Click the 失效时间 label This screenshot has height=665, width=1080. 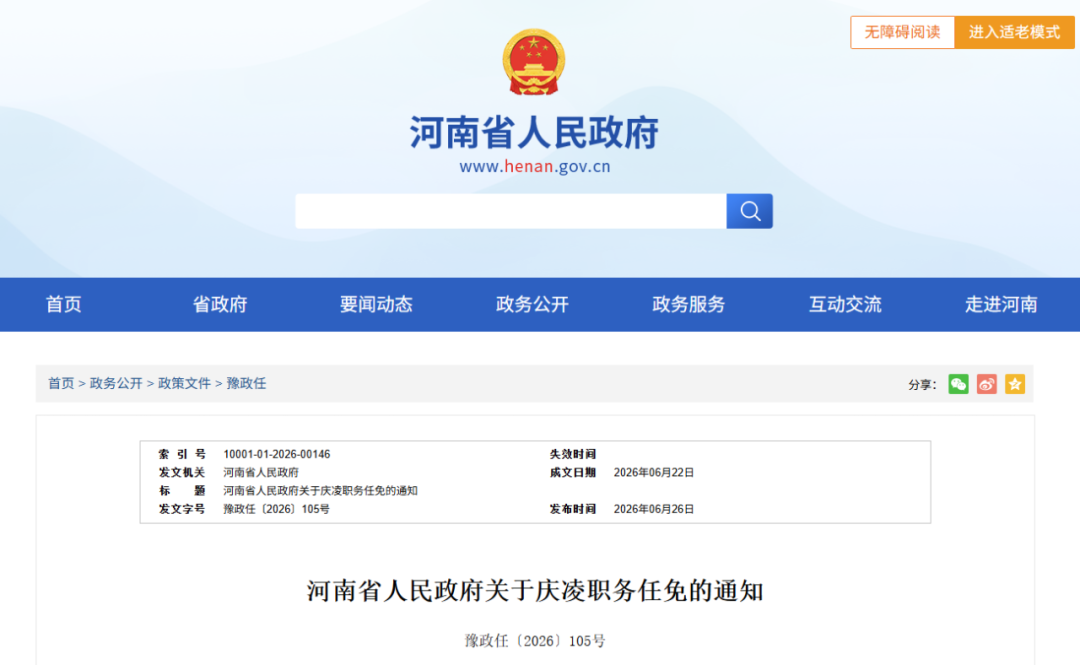(x=572, y=454)
